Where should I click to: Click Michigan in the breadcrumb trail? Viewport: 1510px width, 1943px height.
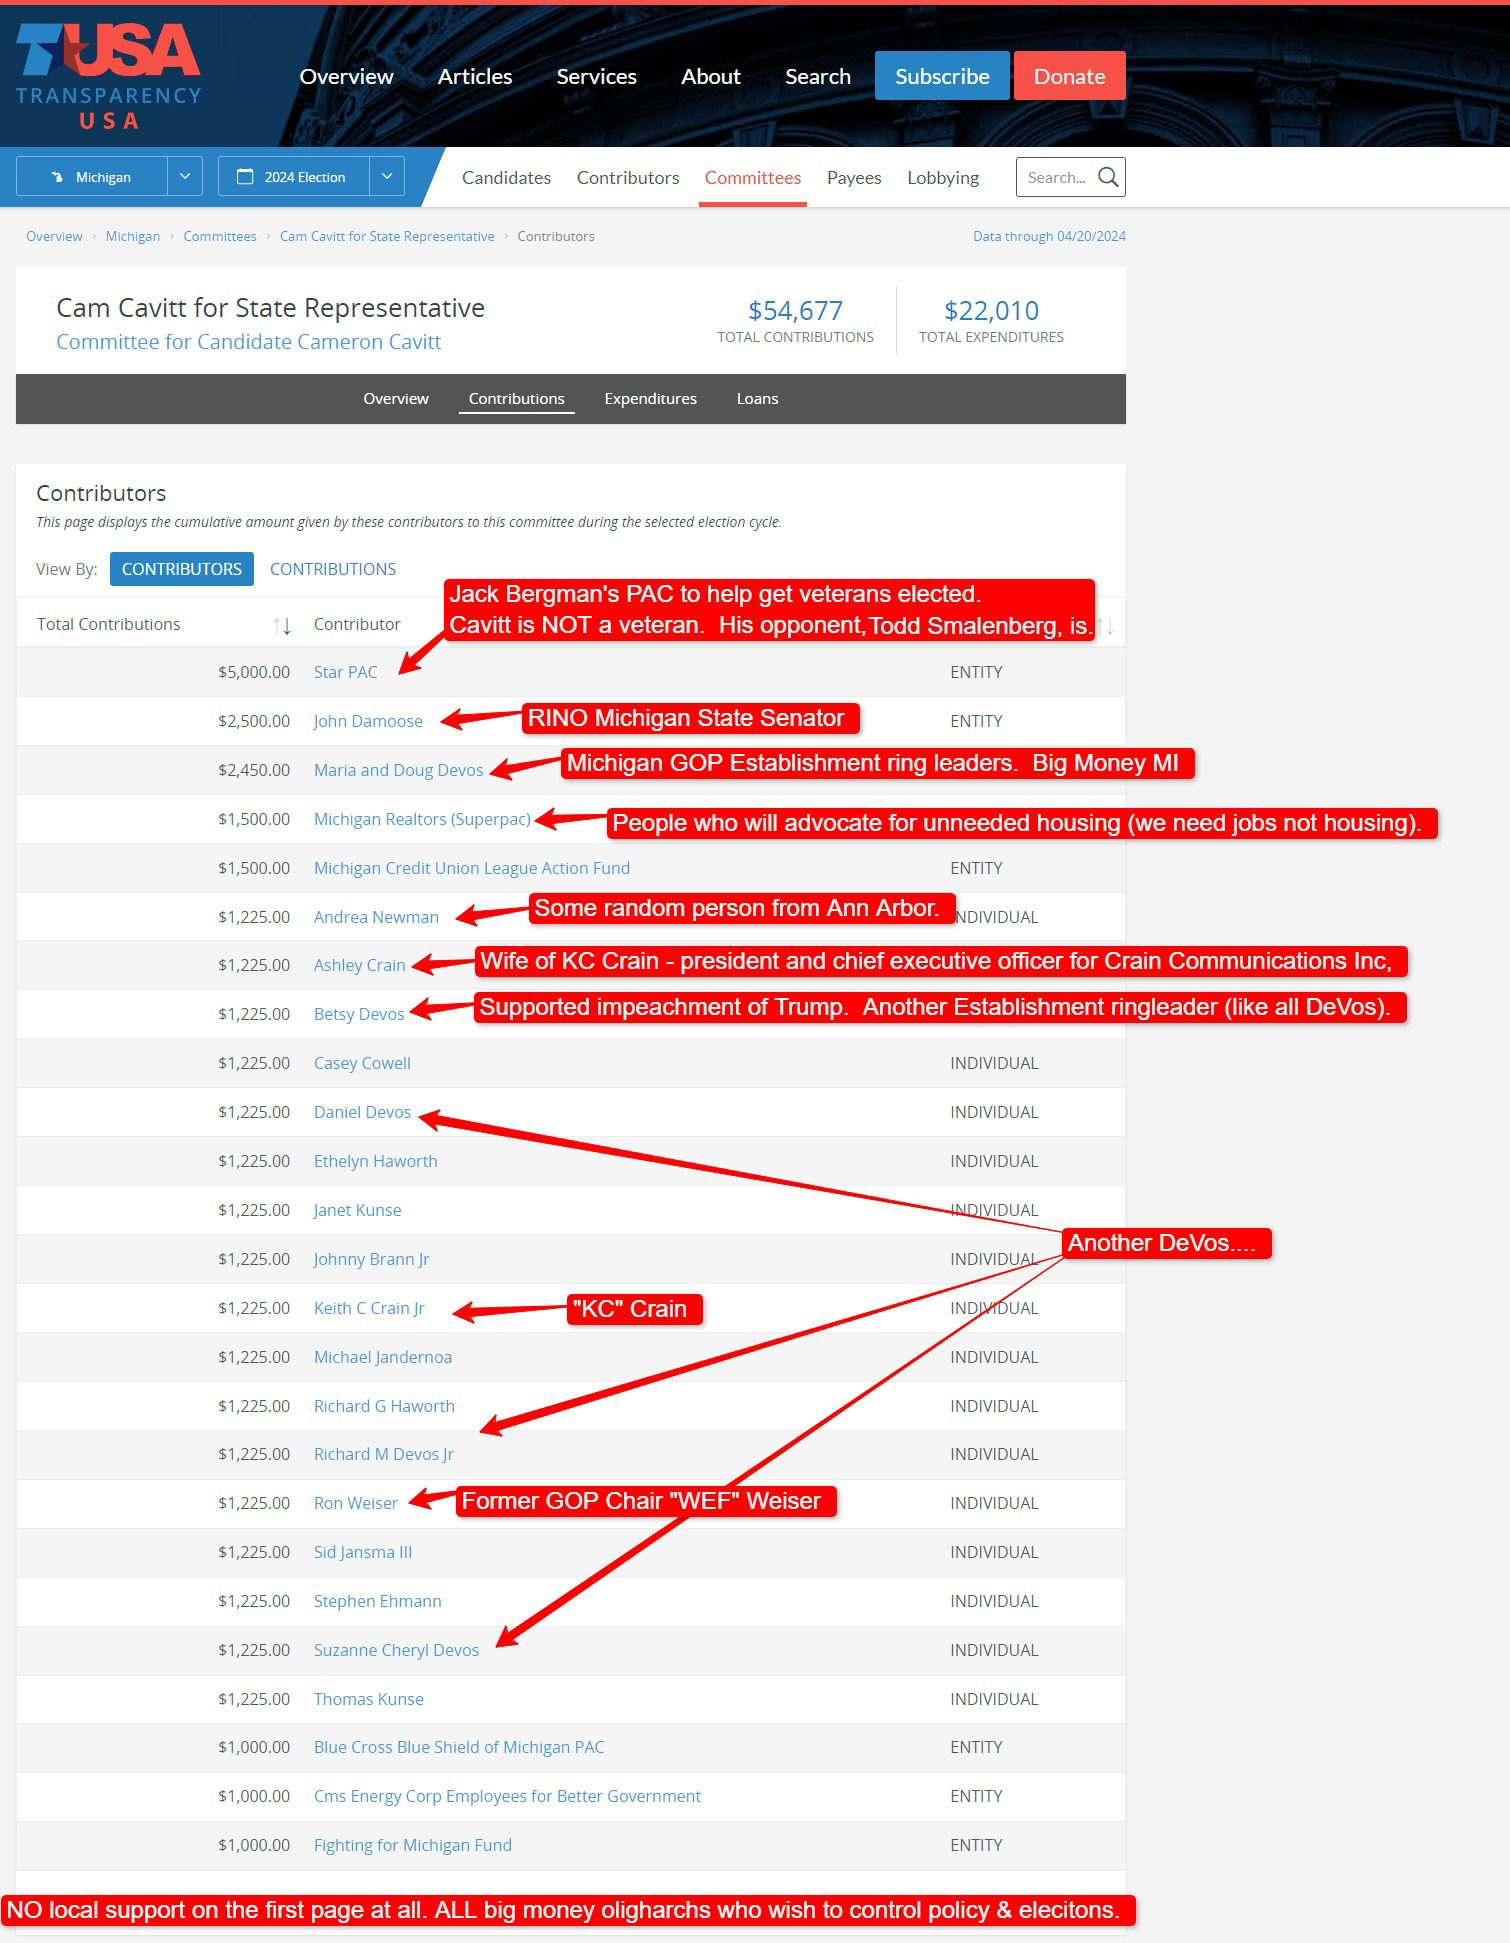click(132, 237)
